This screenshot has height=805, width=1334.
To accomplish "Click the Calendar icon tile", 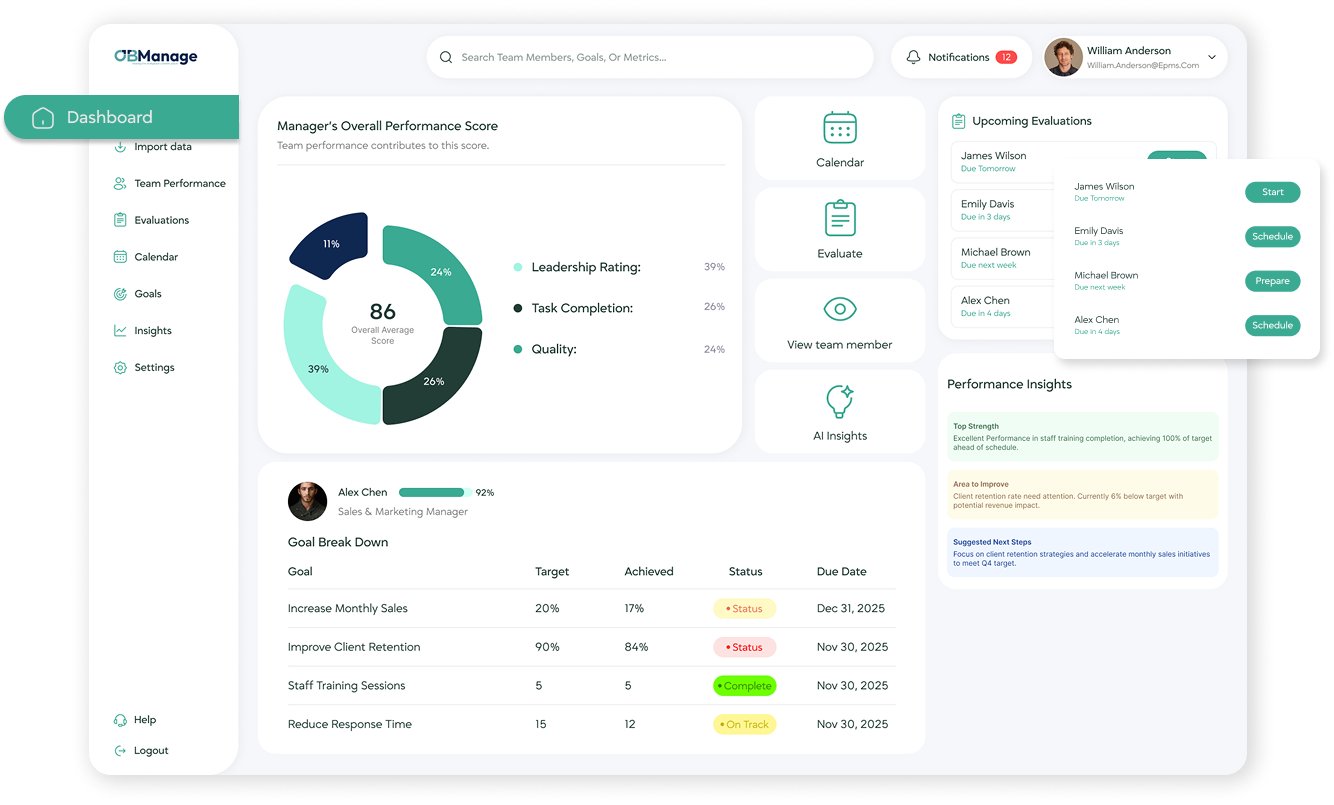I will click(839, 128).
